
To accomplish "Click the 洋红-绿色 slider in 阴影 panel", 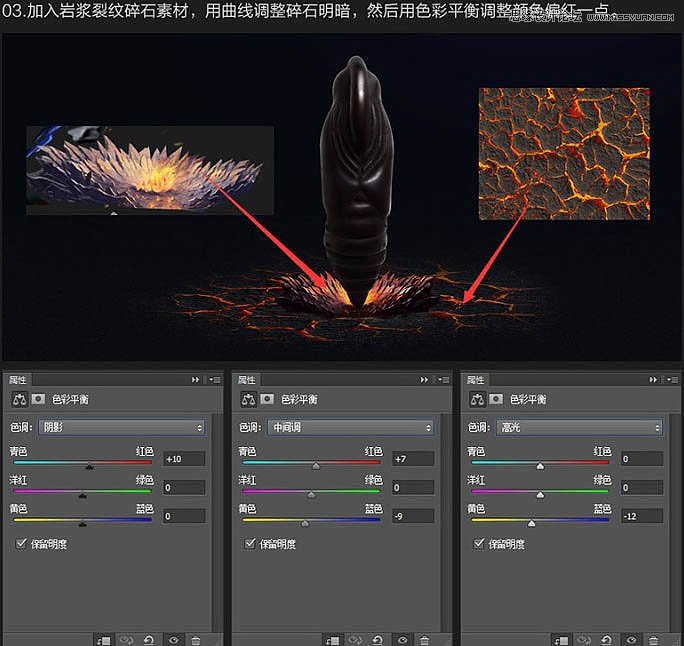I will [x=82, y=491].
